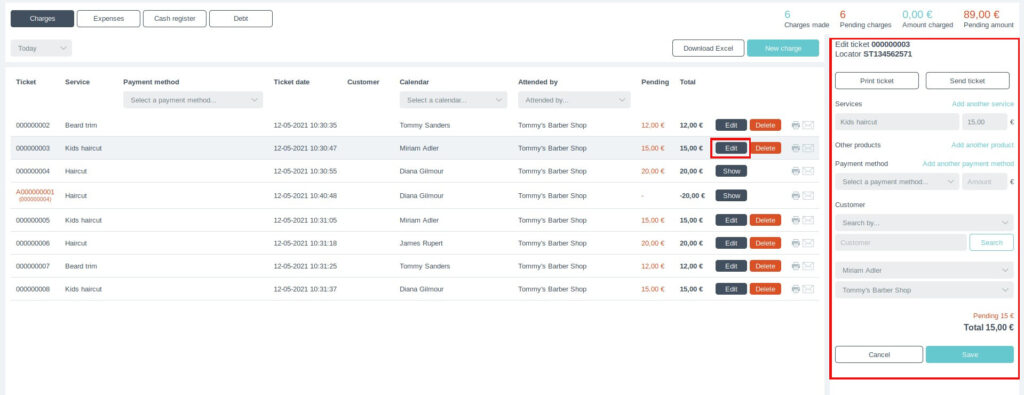The width and height of the screenshot is (1024, 395).
Task: Open the Cash register tab
Action: [174, 19]
